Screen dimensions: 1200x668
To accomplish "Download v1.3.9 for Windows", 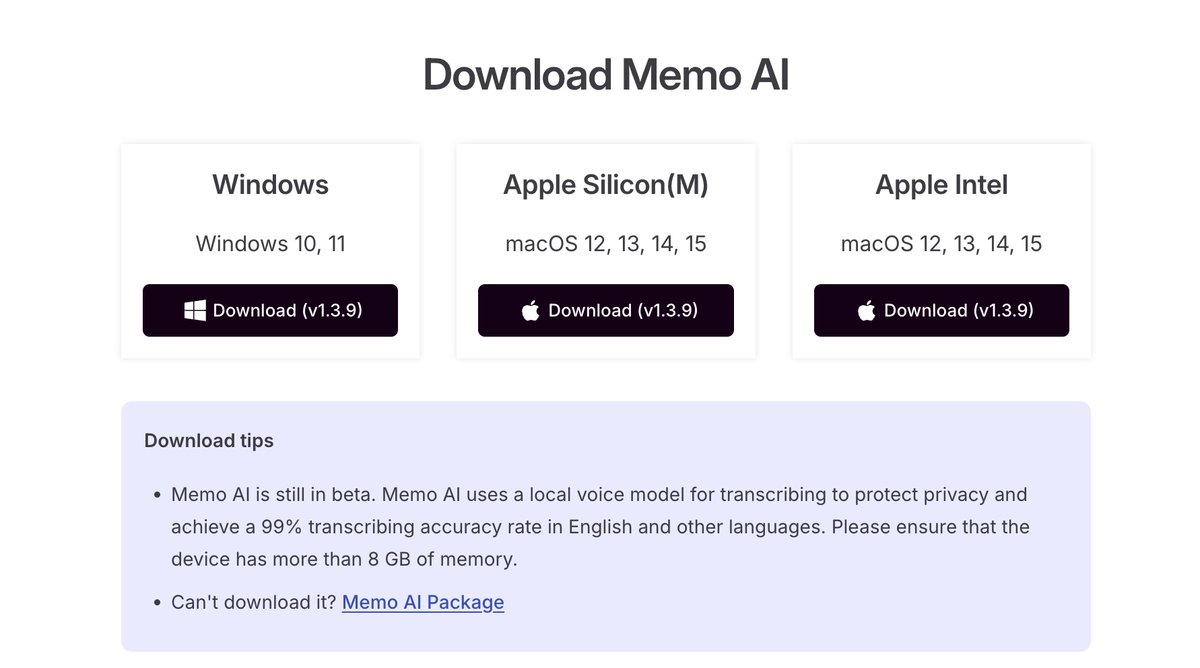I will (x=270, y=310).
